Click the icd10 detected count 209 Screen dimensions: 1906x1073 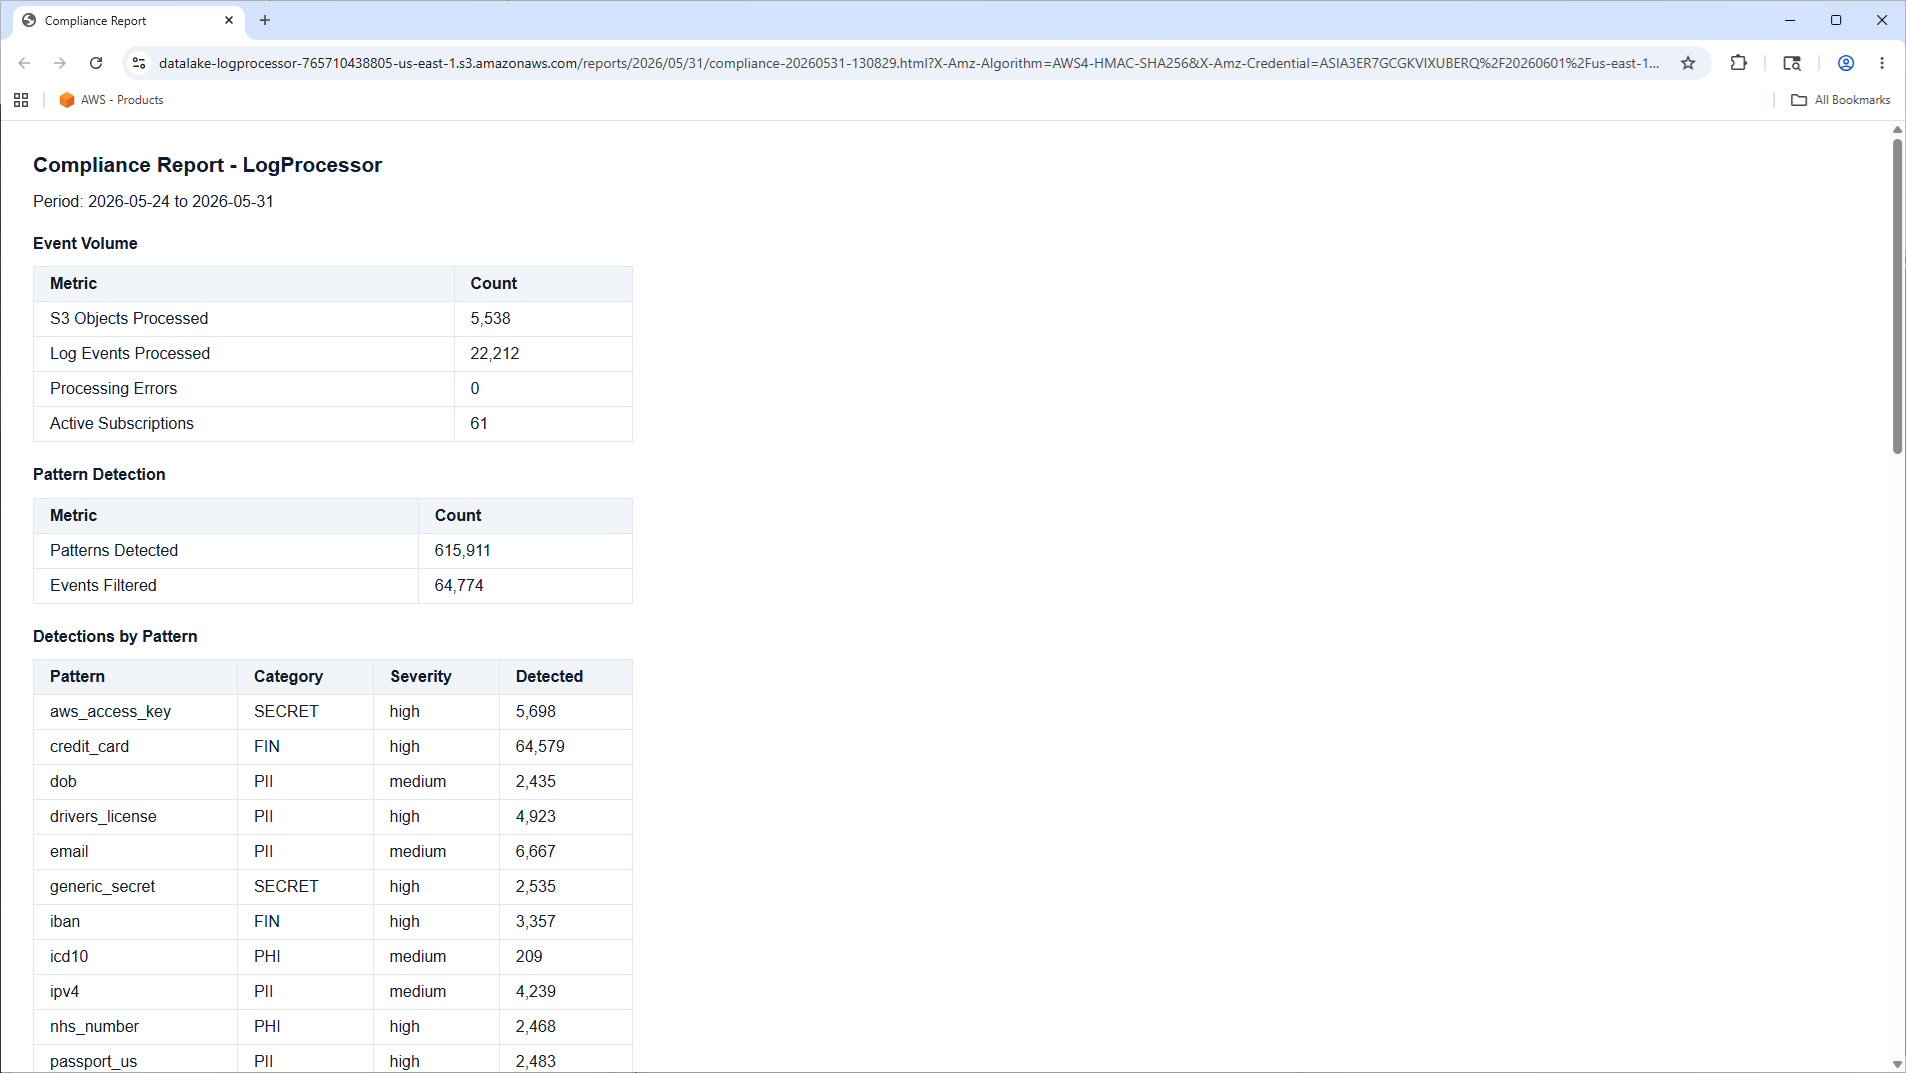529,956
